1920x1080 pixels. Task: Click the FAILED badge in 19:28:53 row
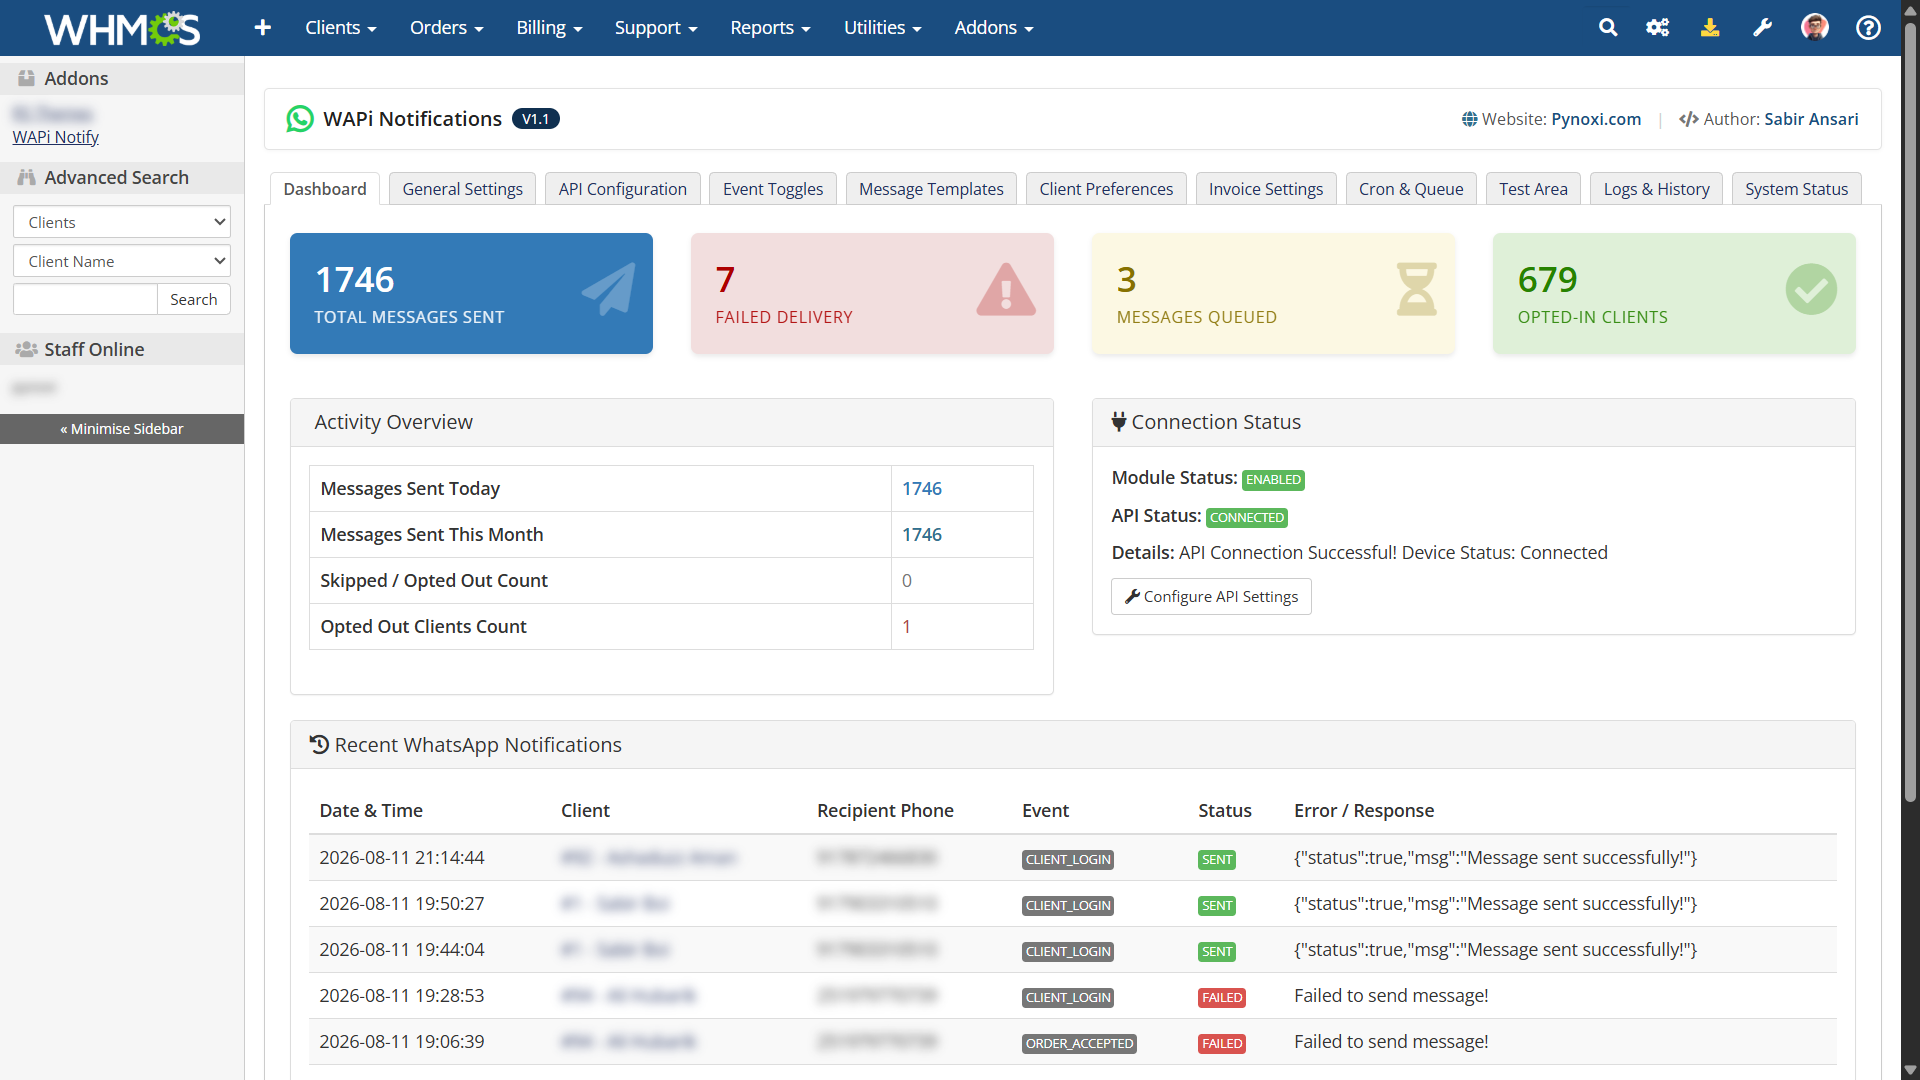click(x=1222, y=998)
